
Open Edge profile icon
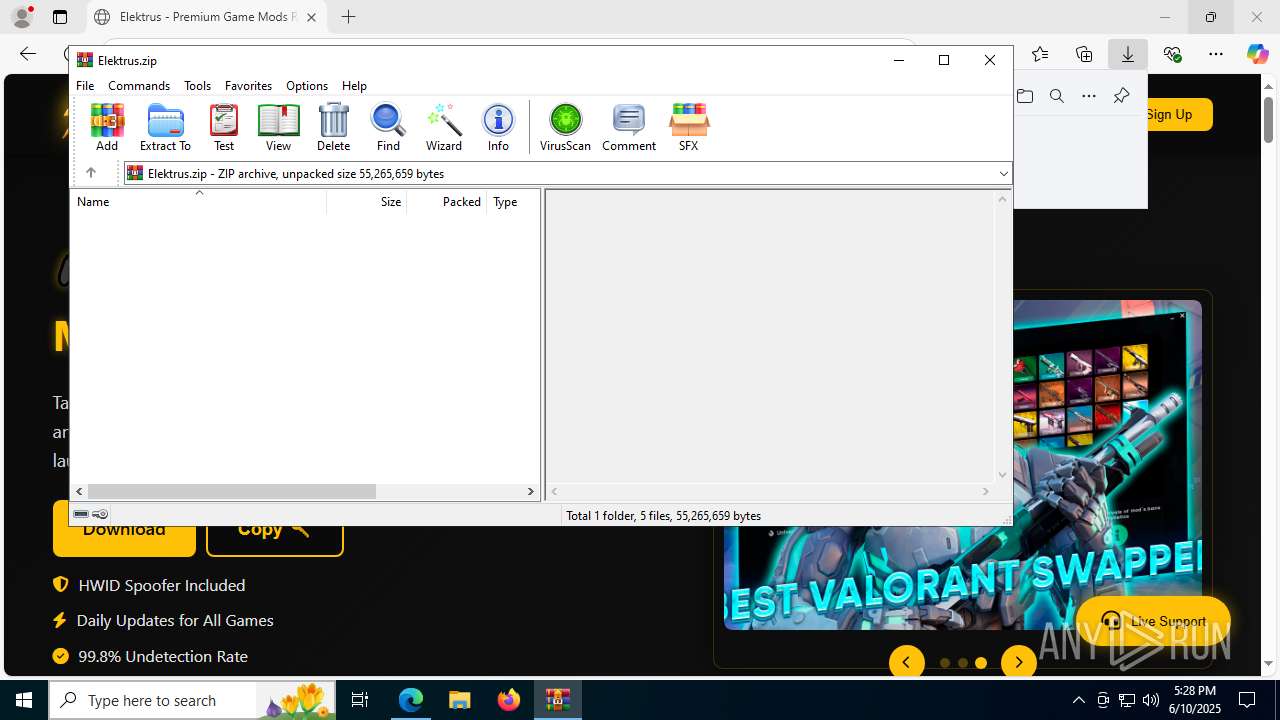pos(21,17)
